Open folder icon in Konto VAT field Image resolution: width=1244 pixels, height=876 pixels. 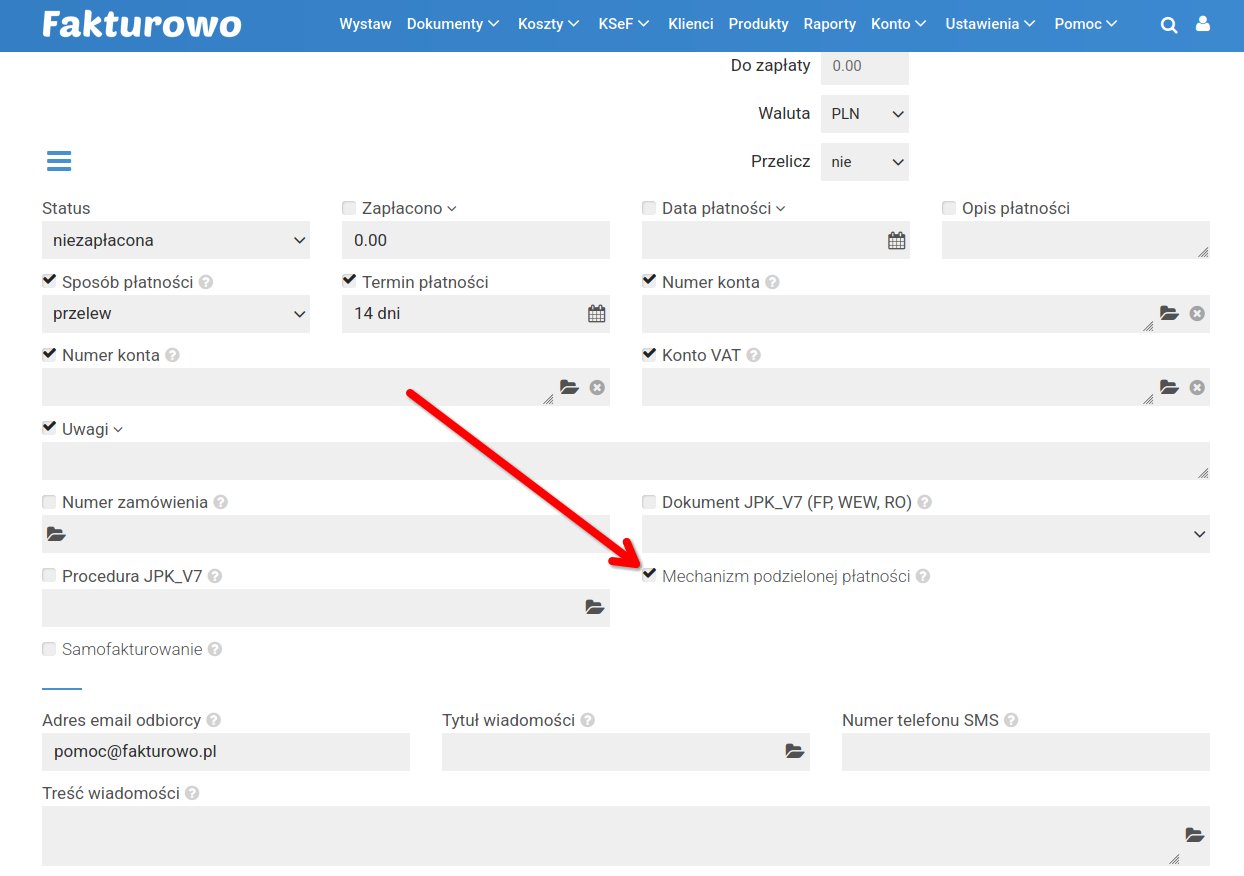coord(1169,387)
